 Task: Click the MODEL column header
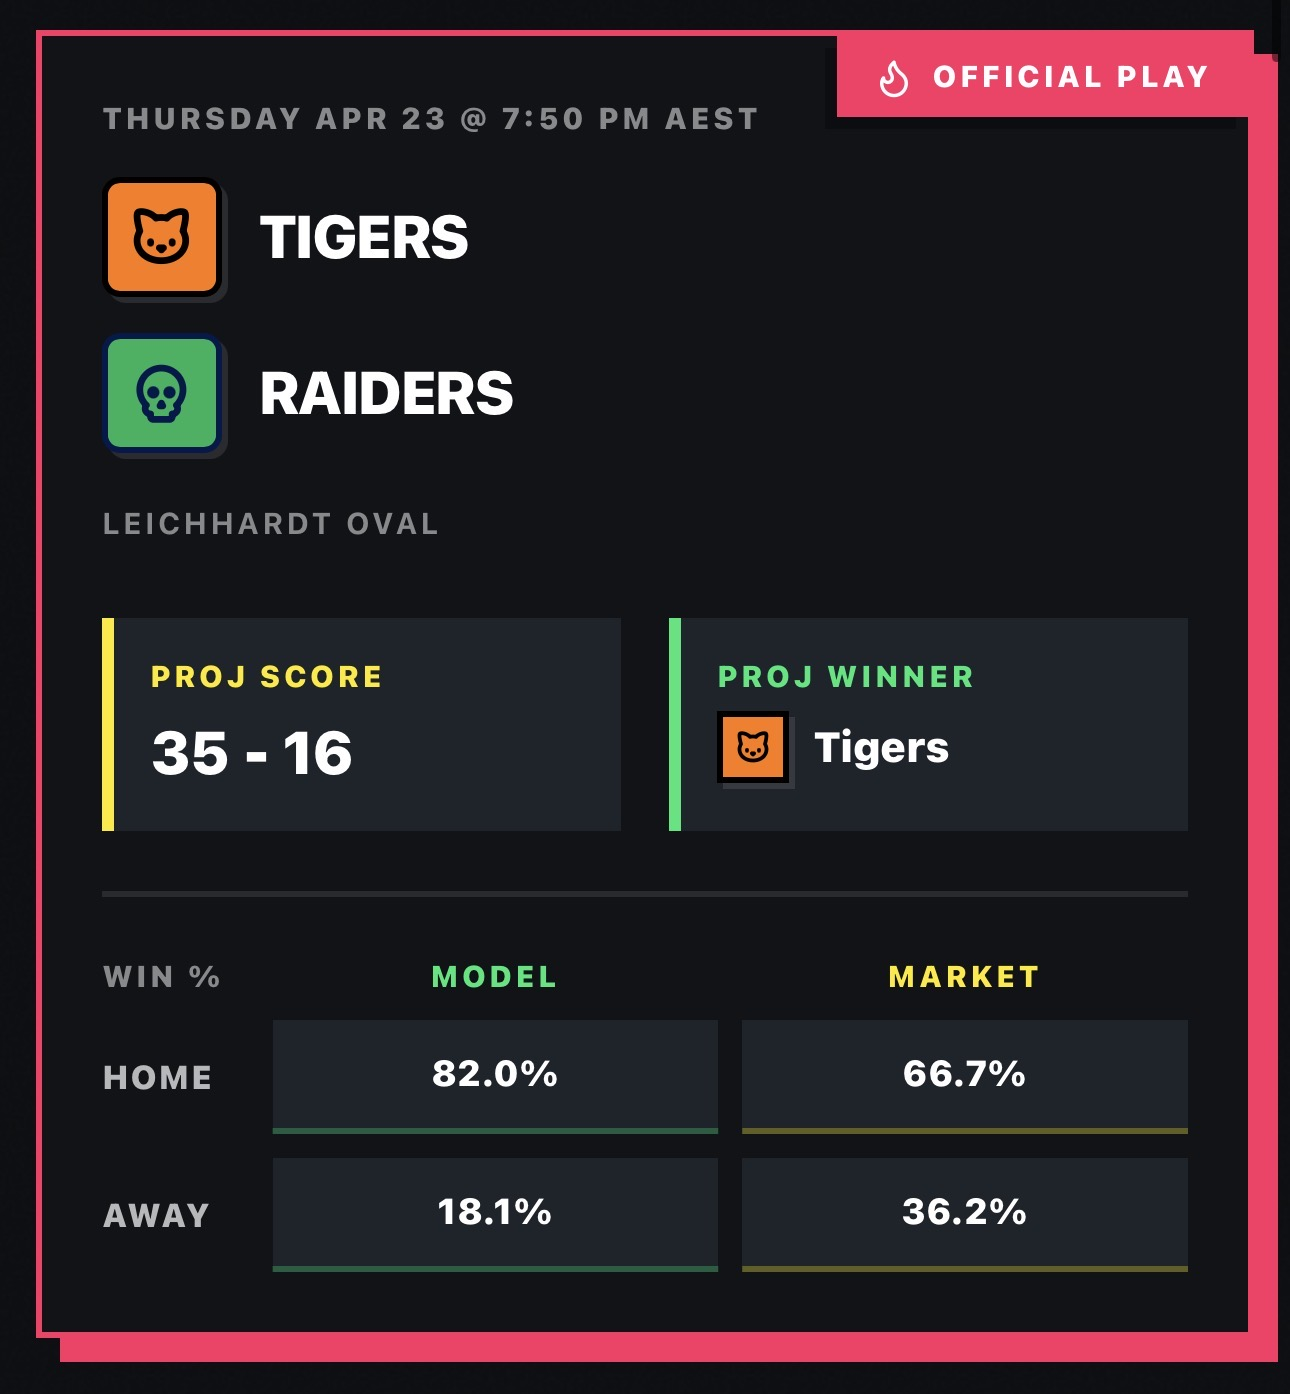pyautogui.click(x=495, y=977)
